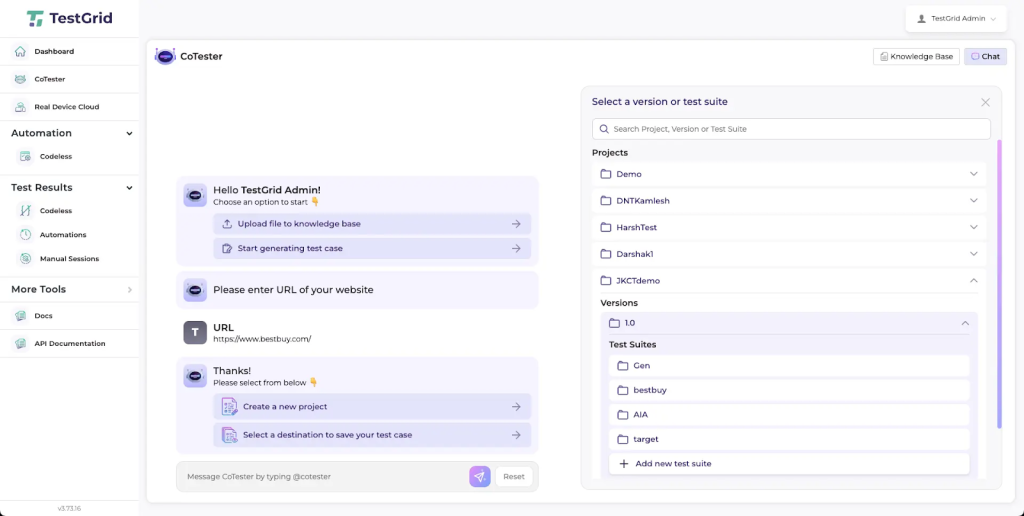The image size is (1024, 516).
Task: Click the Reset button
Action: click(514, 477)
